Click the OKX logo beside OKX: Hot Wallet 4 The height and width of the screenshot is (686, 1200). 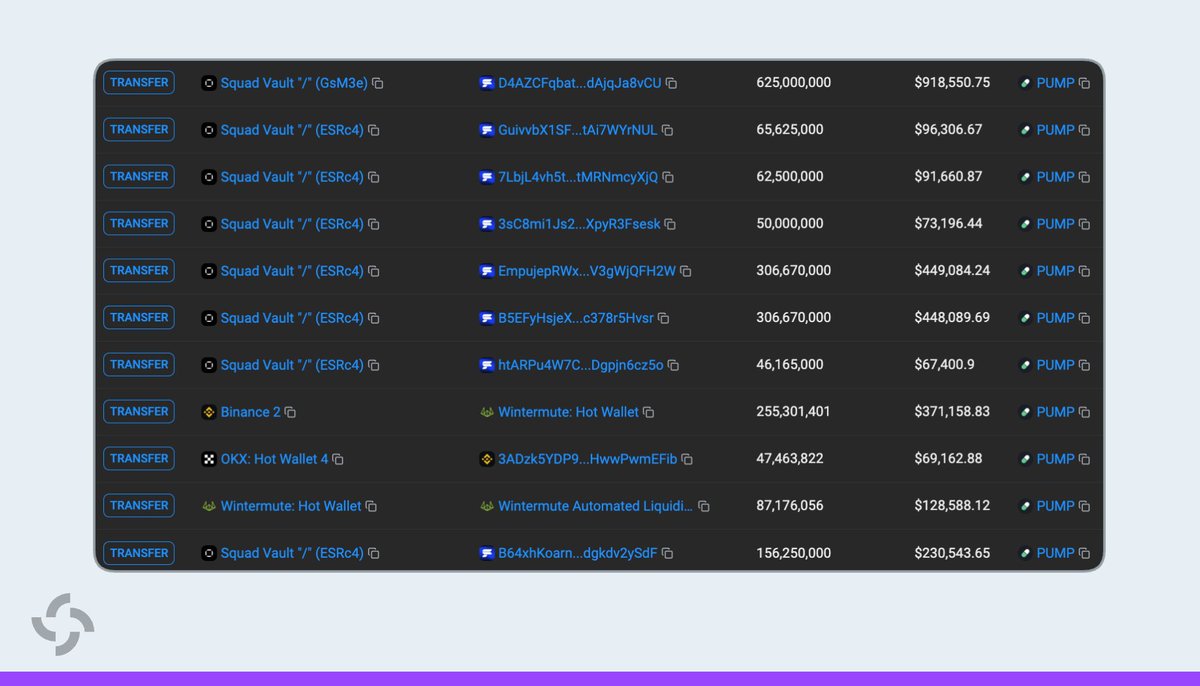[209, 459]
